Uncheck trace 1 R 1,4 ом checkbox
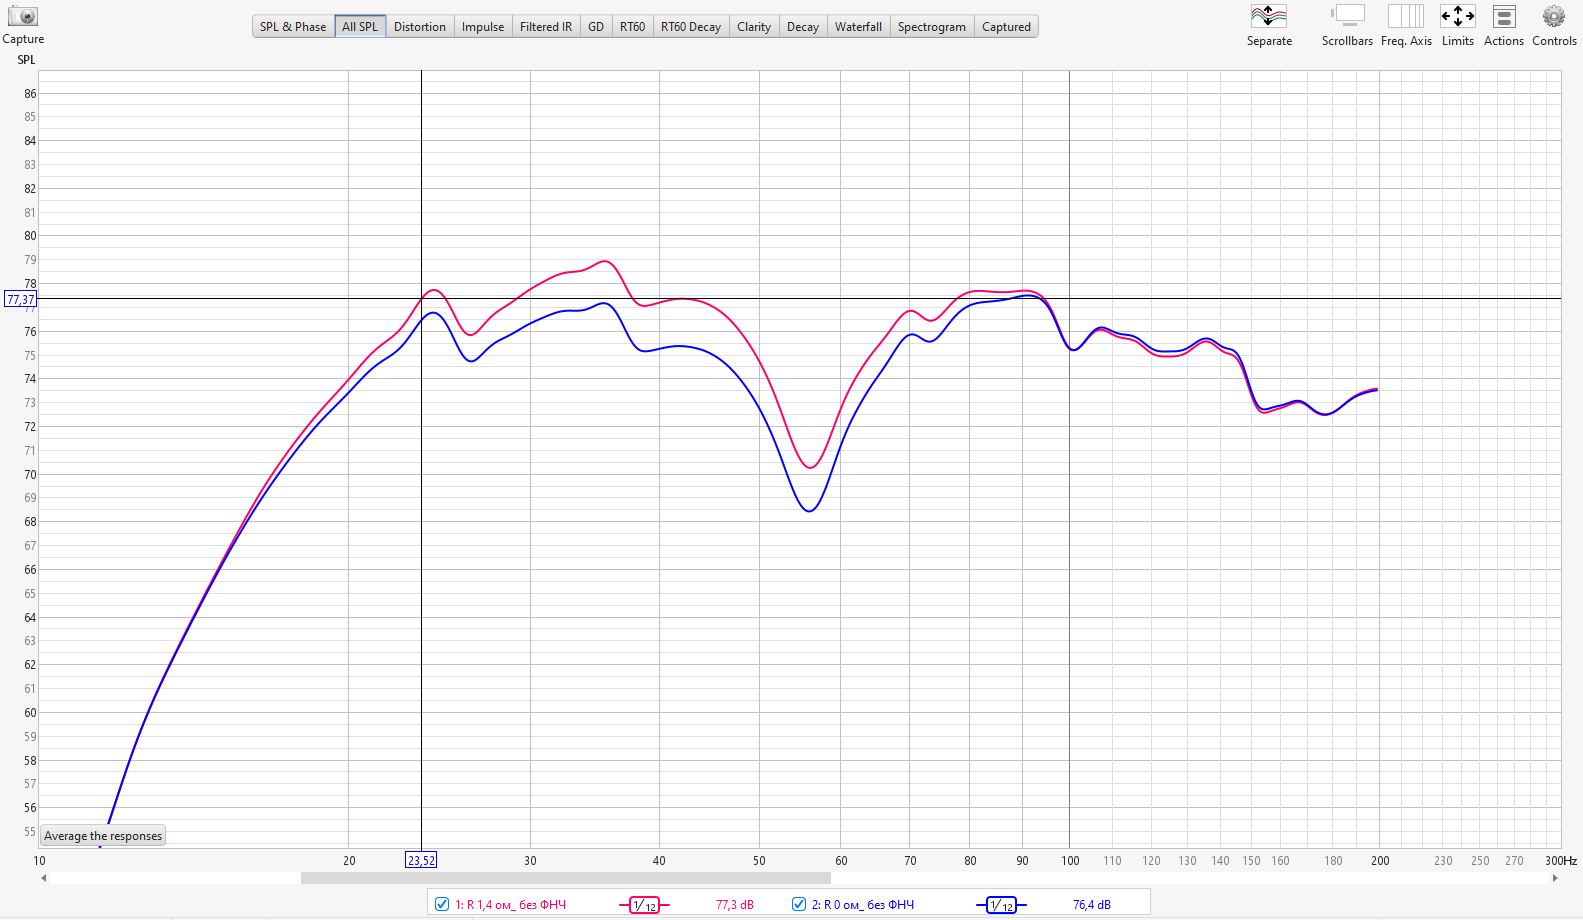This screenshot has height=920, width=1583. coord(442,904)
